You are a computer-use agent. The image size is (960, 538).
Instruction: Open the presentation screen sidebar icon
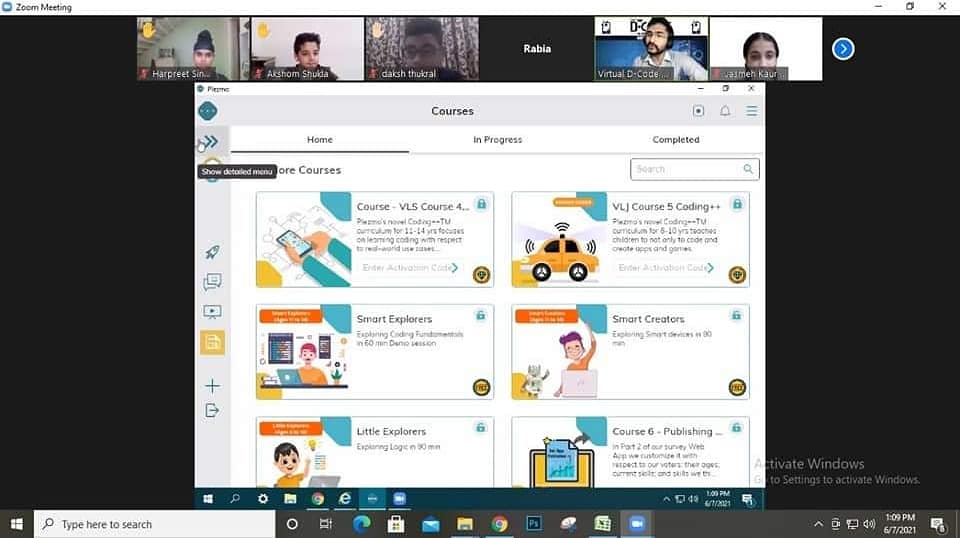pos(212,312)
